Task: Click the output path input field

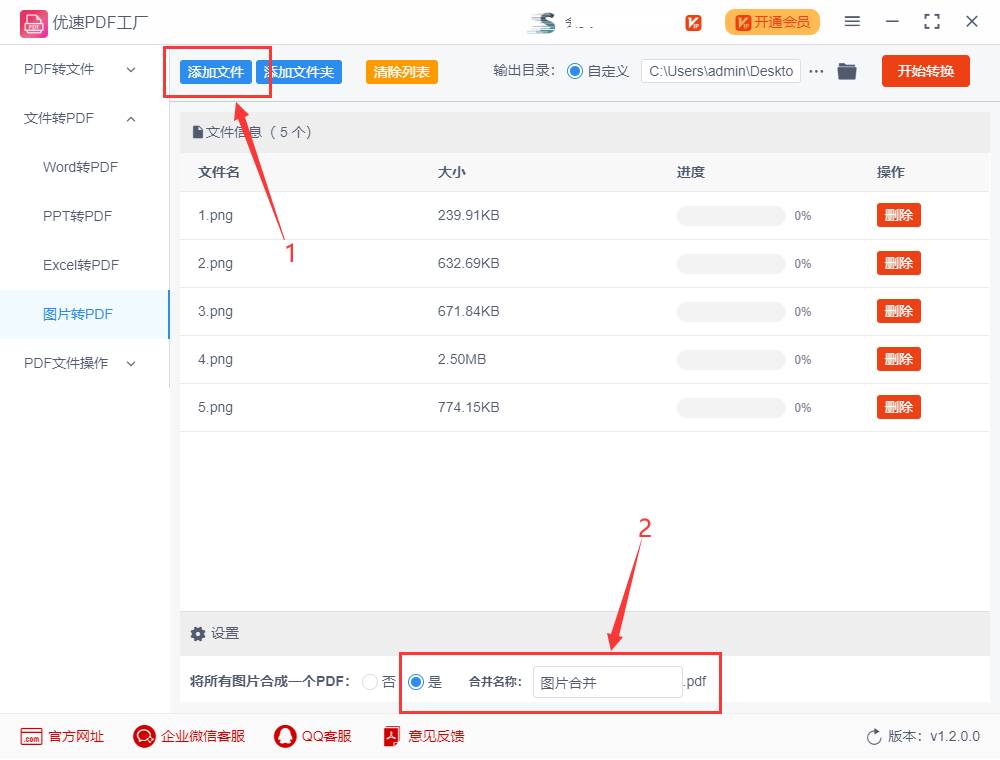Action: tap(721, 71)
